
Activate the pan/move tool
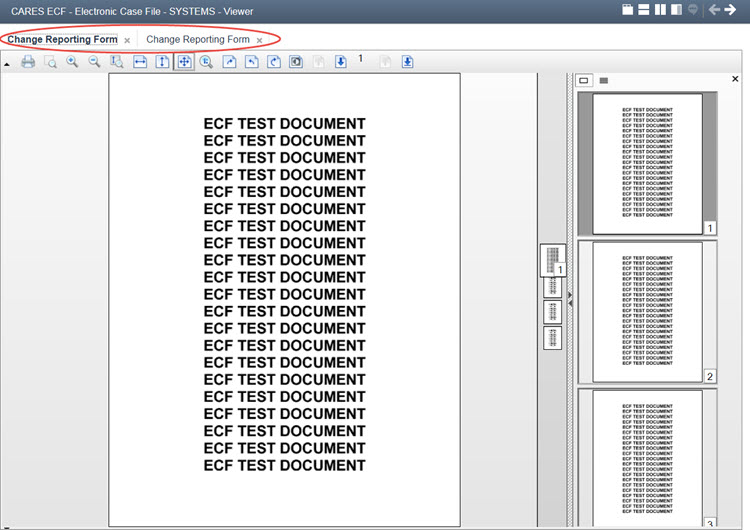point(184,62)
